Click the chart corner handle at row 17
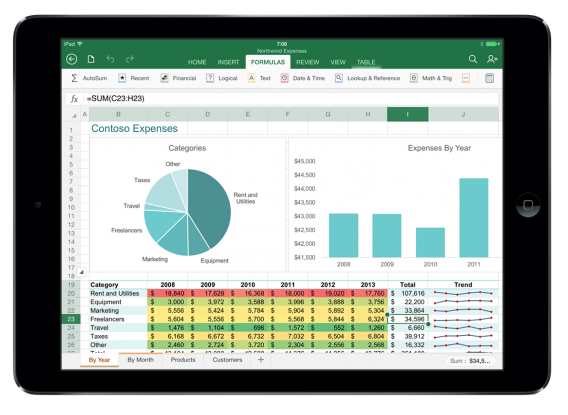The image size is (568, 415). 82,272
